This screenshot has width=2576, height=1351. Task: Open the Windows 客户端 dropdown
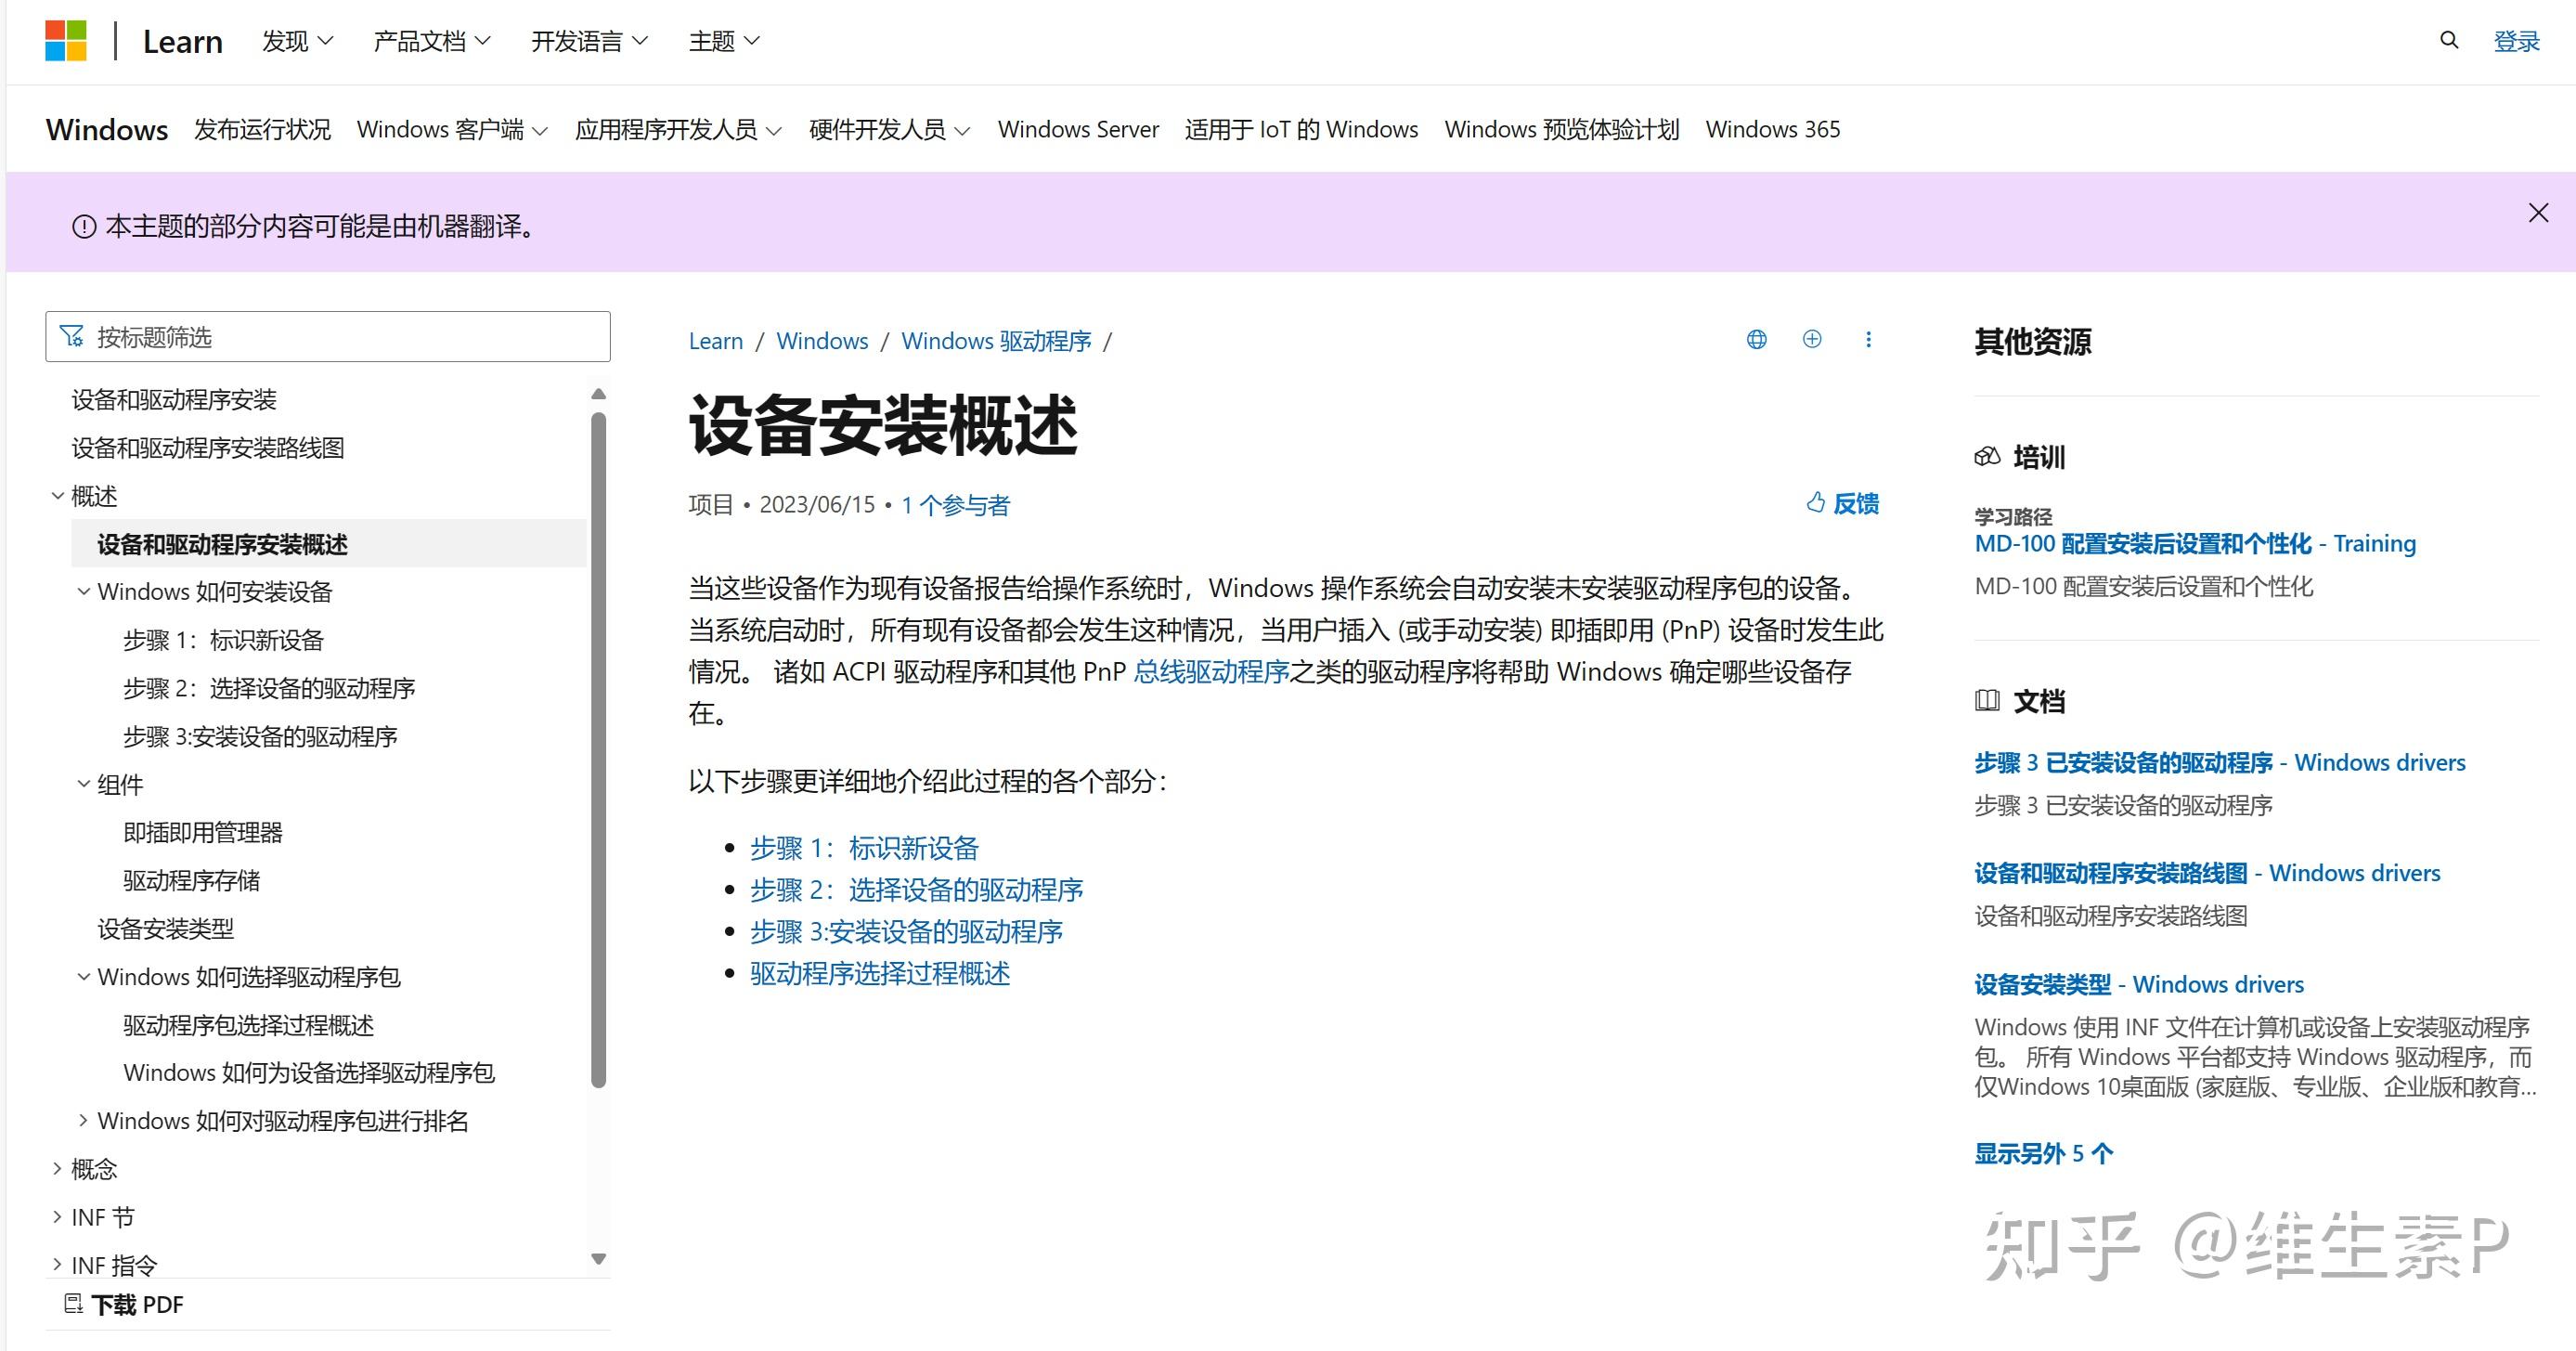pyautogui.click(x=452, y=130)
